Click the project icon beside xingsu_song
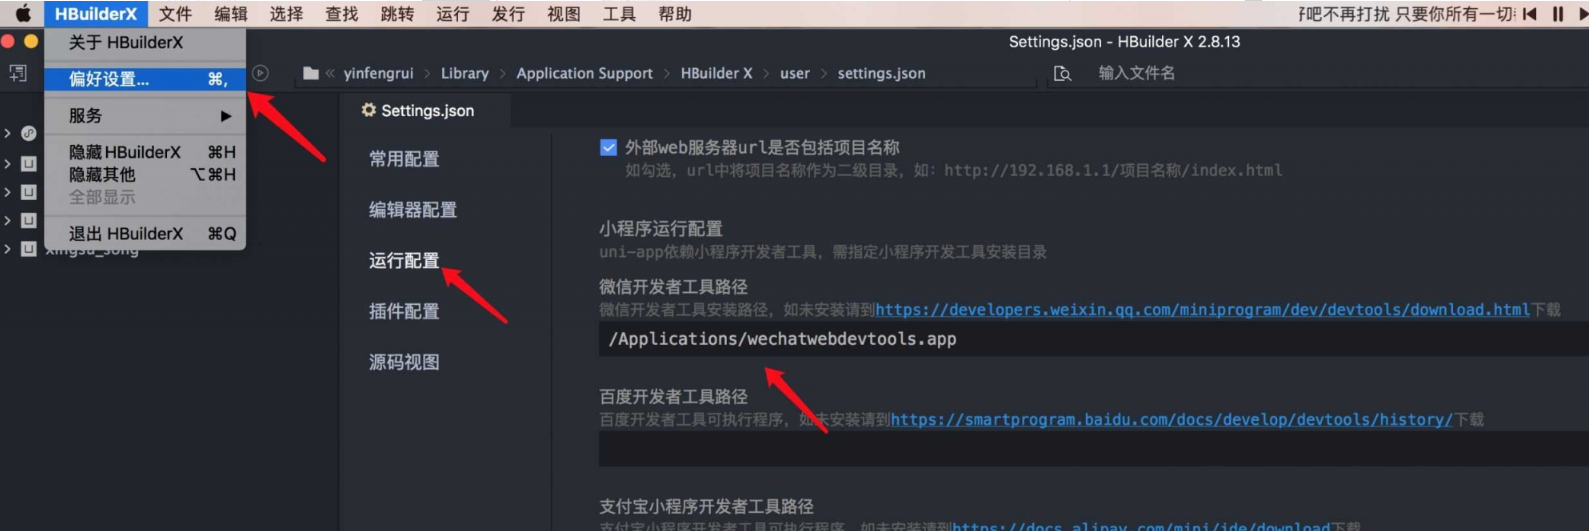 (29, 249)
